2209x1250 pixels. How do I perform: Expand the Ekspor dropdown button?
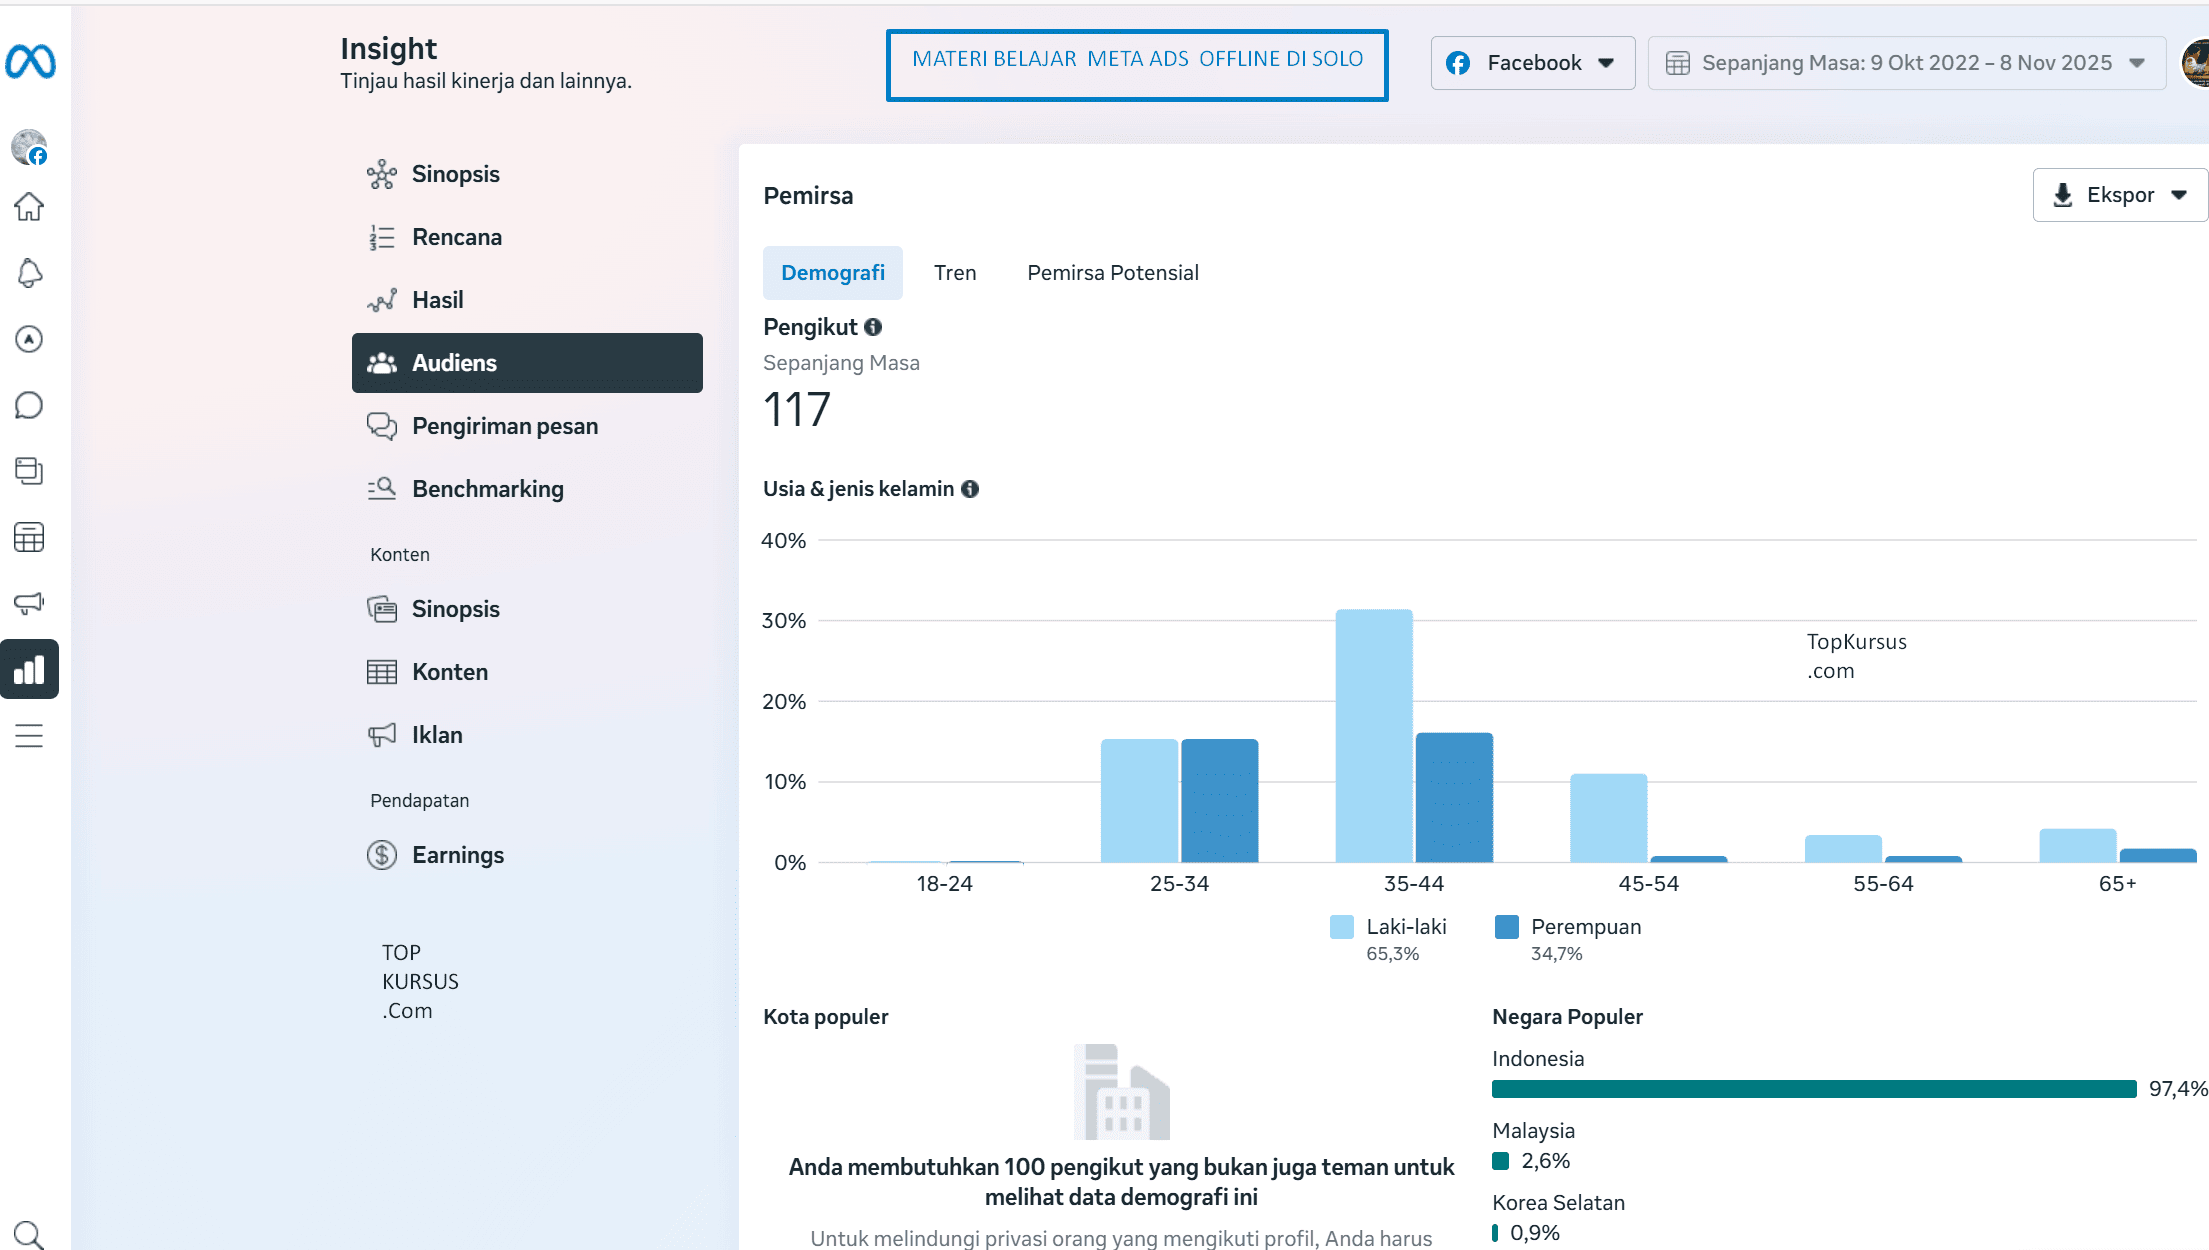tap(2119, 195)
